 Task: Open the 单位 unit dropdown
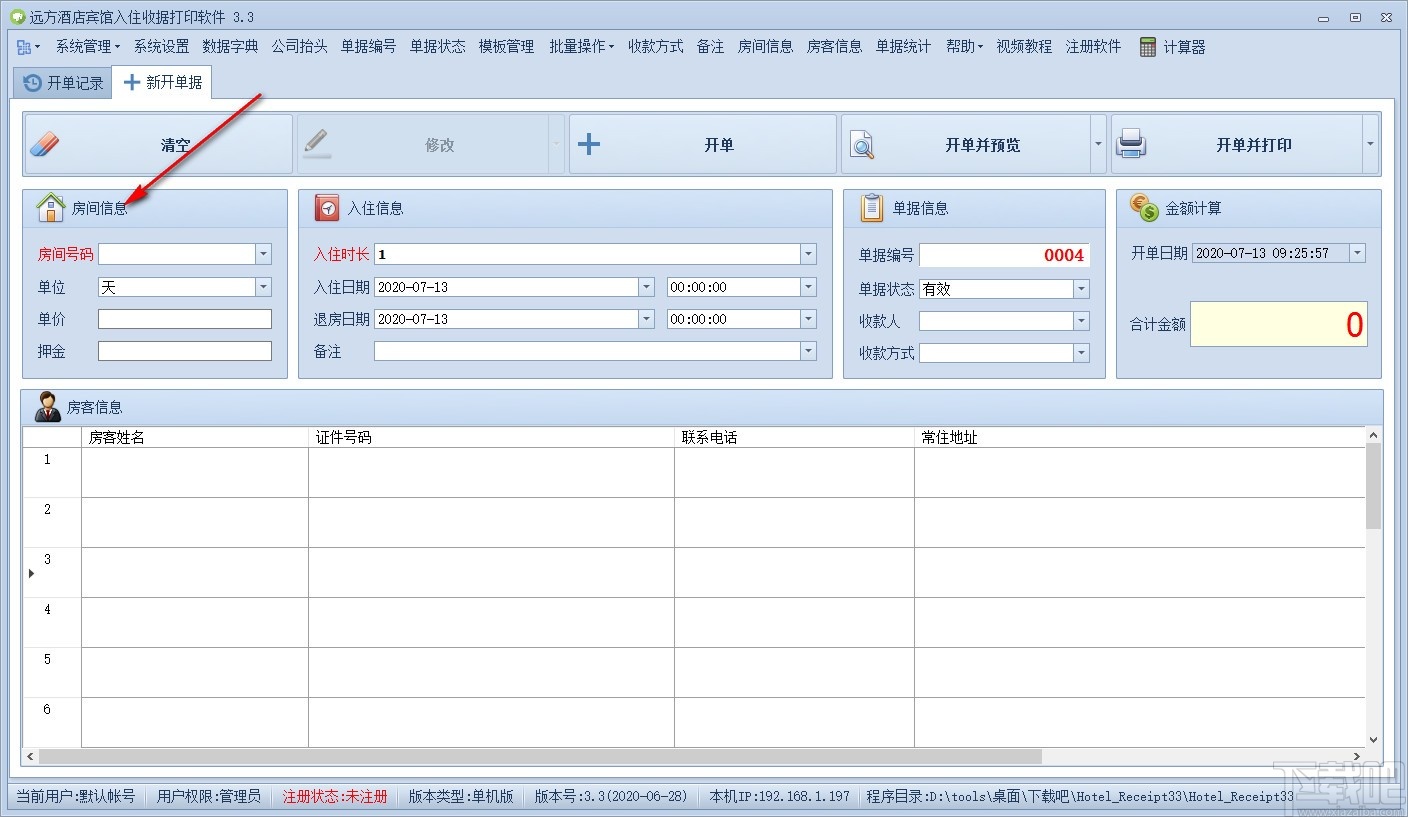pos(264,287)
